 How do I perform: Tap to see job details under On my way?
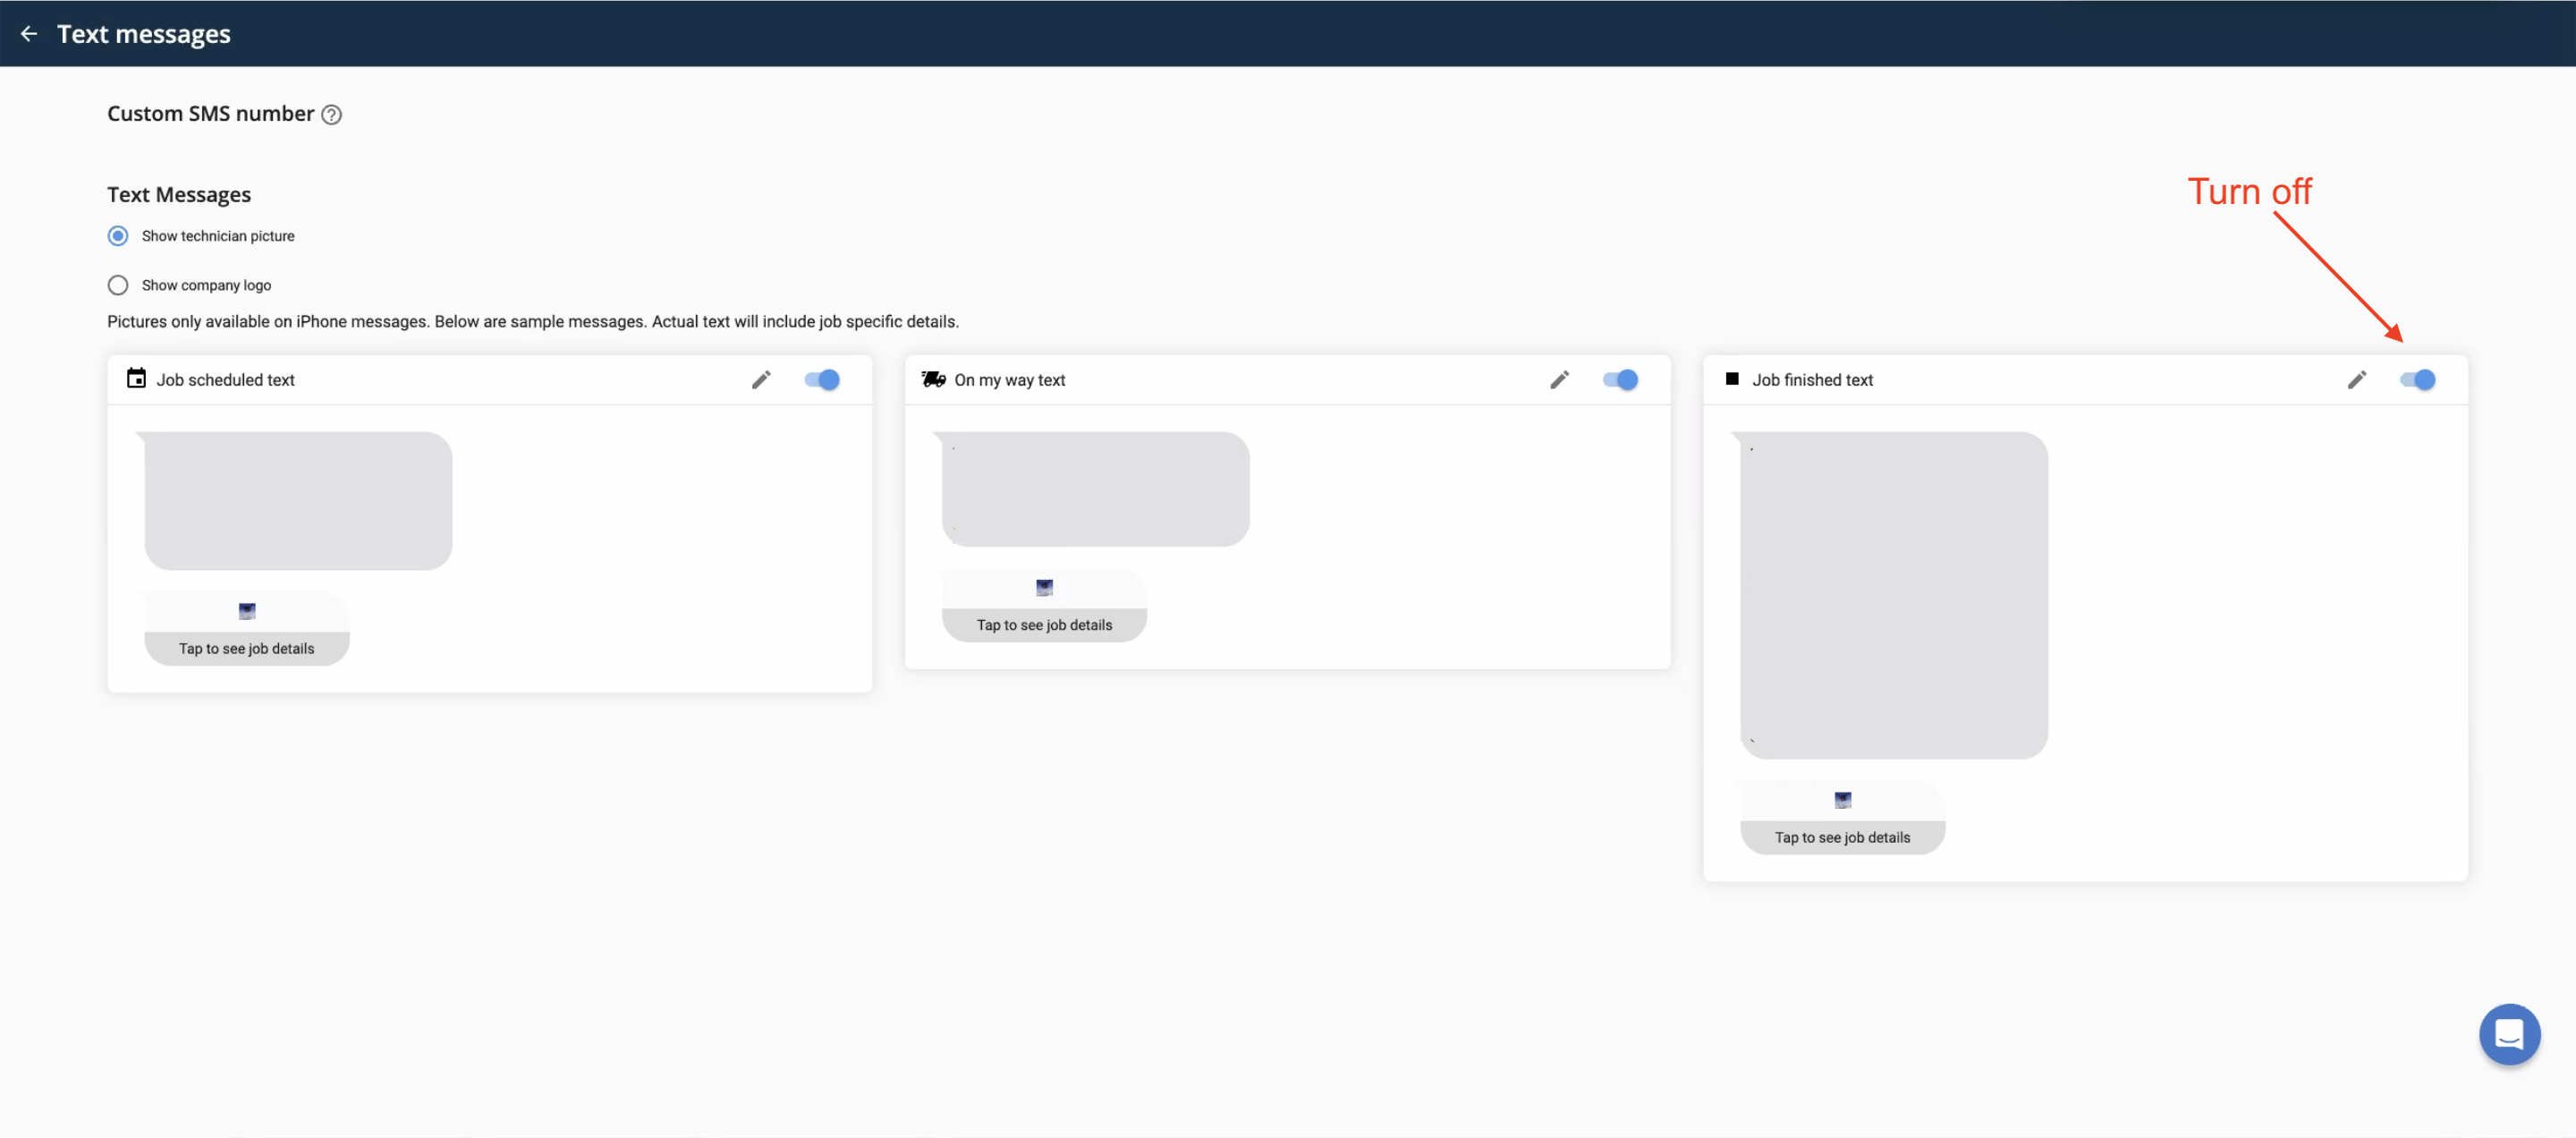[x=1044, y=625]
